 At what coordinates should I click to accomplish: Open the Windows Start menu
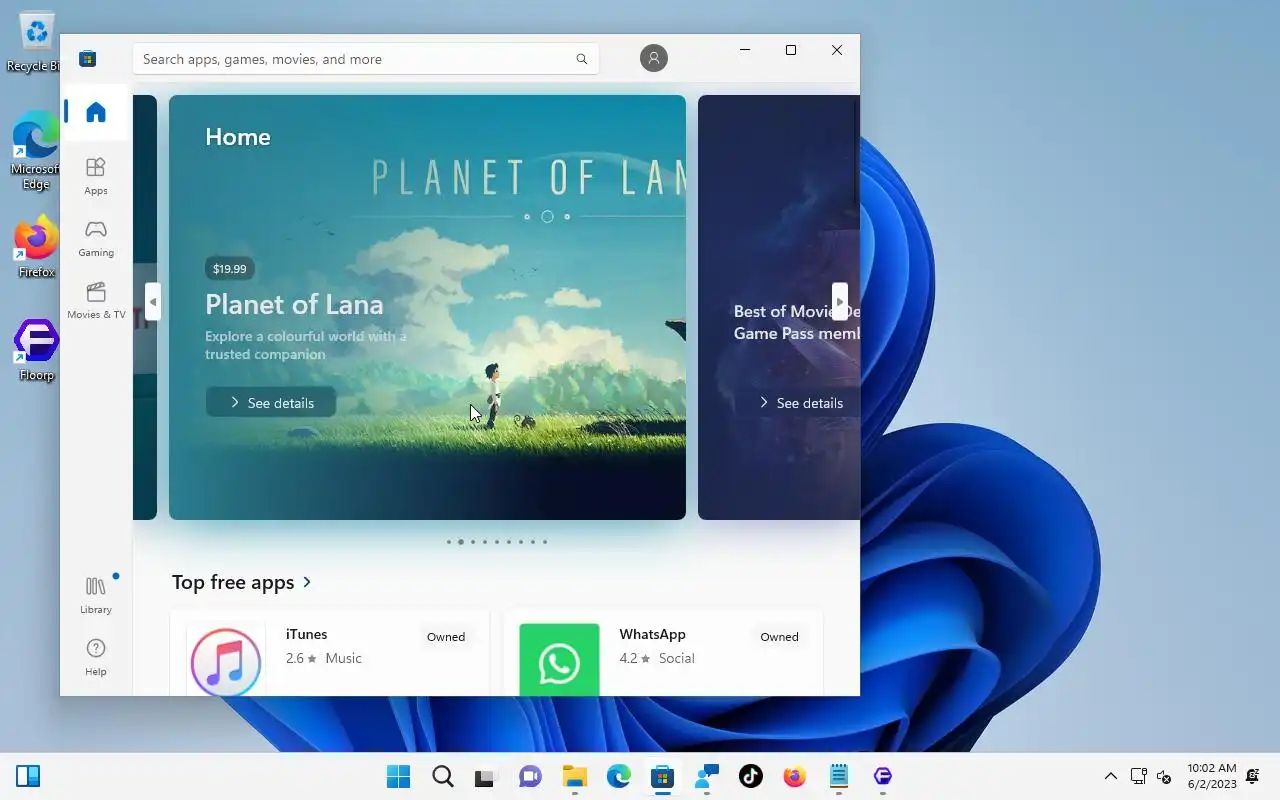[x=398, y=776]
